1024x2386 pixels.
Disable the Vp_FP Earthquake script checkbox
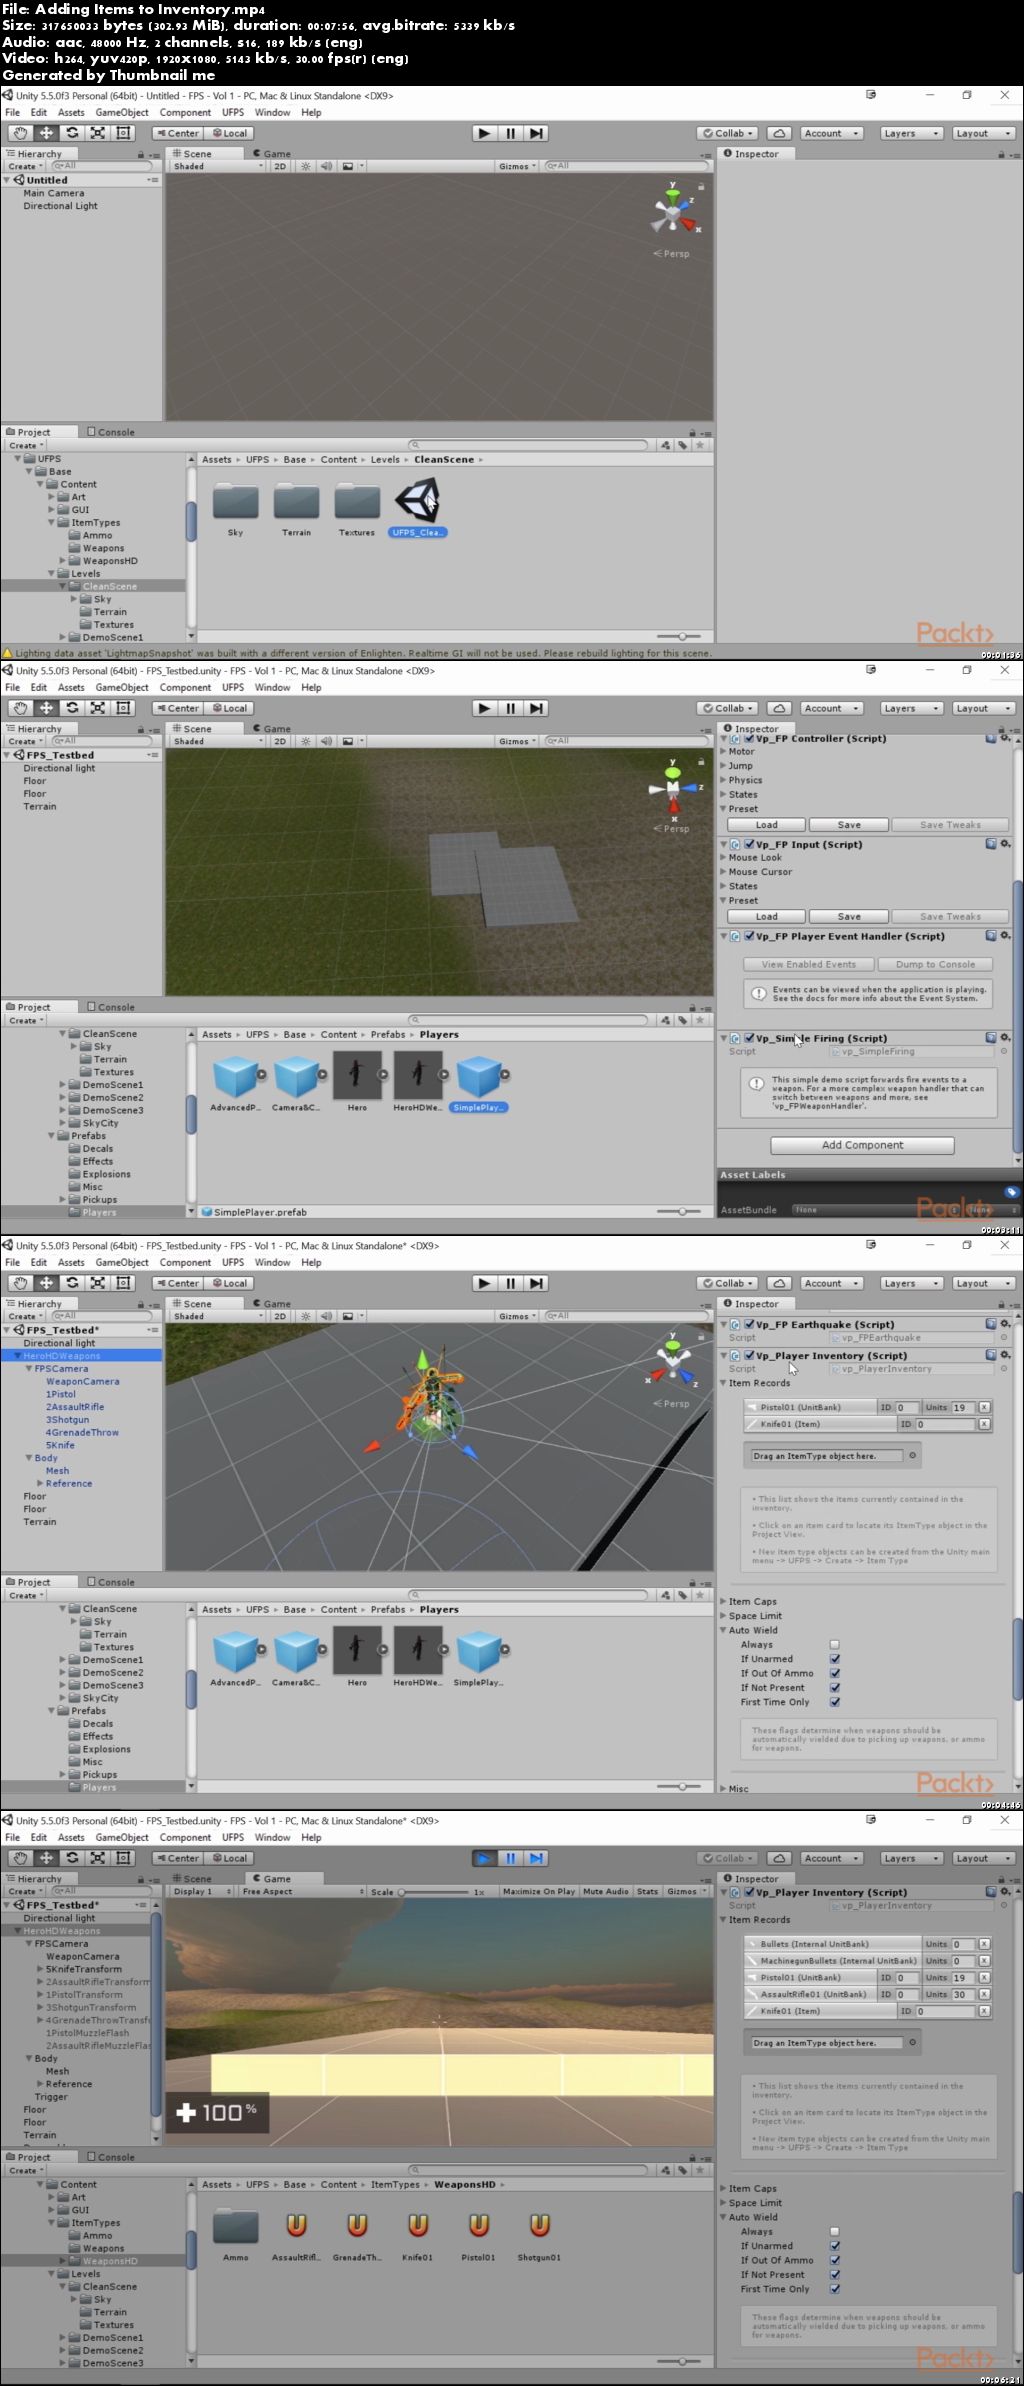tap(749, 1324)
